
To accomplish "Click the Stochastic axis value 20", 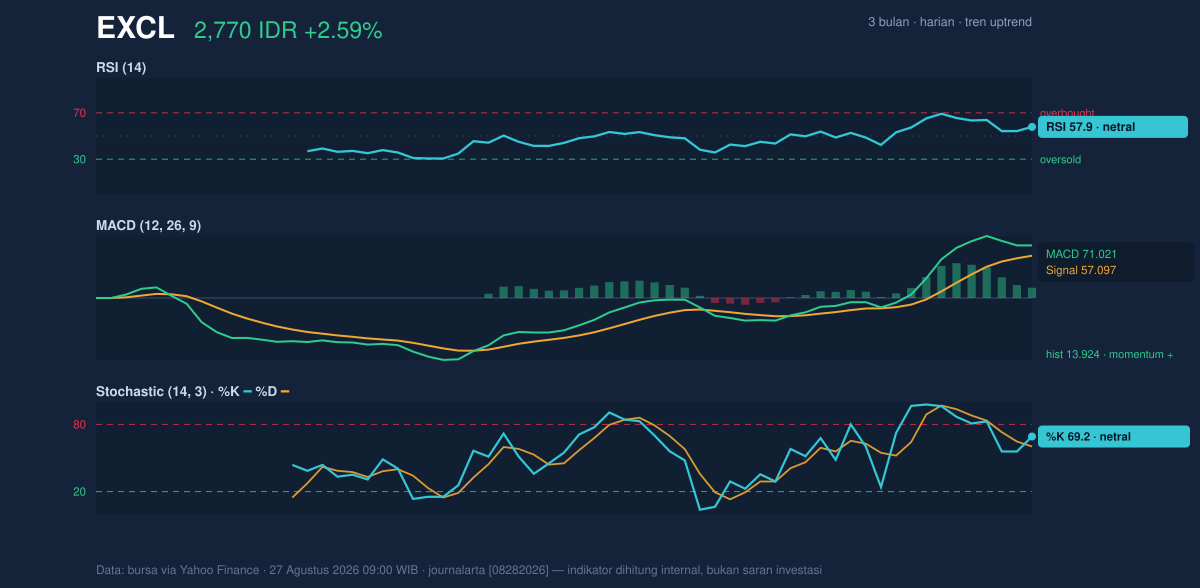I will click(79, 491).
